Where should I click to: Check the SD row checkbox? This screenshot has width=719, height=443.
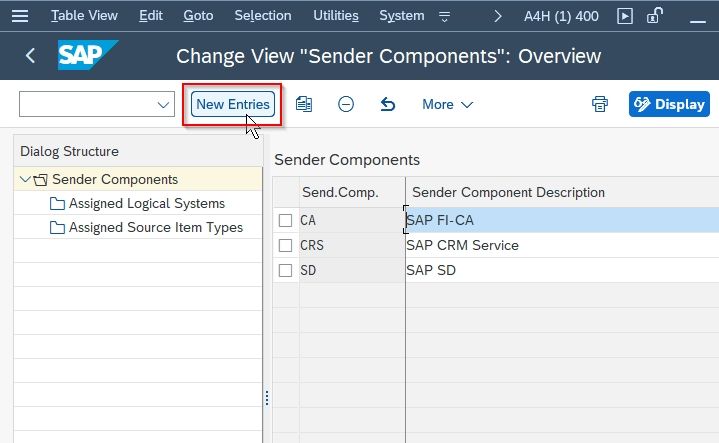(285, 270)
